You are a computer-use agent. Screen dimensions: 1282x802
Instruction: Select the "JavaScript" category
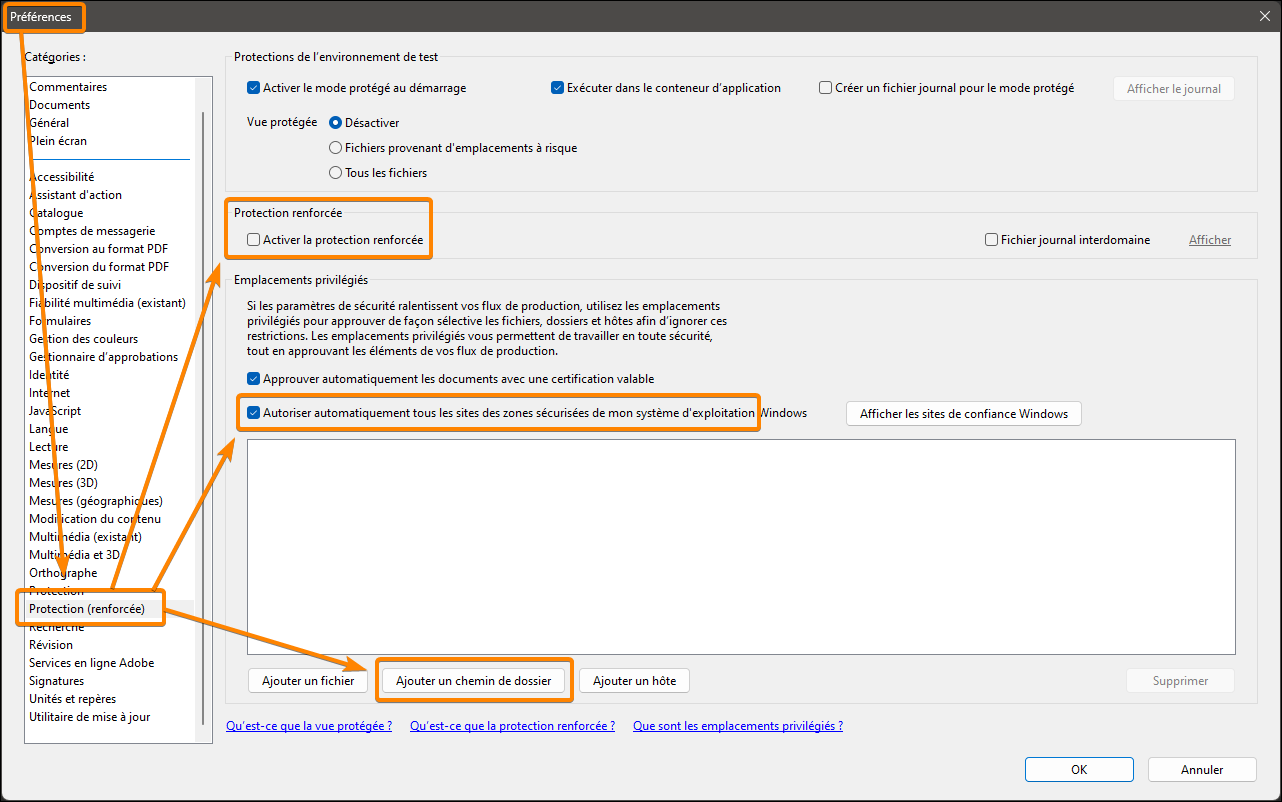pos(54,410)
